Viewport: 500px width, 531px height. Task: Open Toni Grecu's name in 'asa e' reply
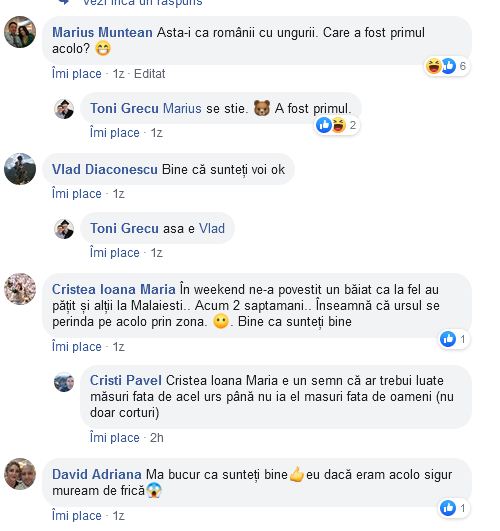click(124, 228)
